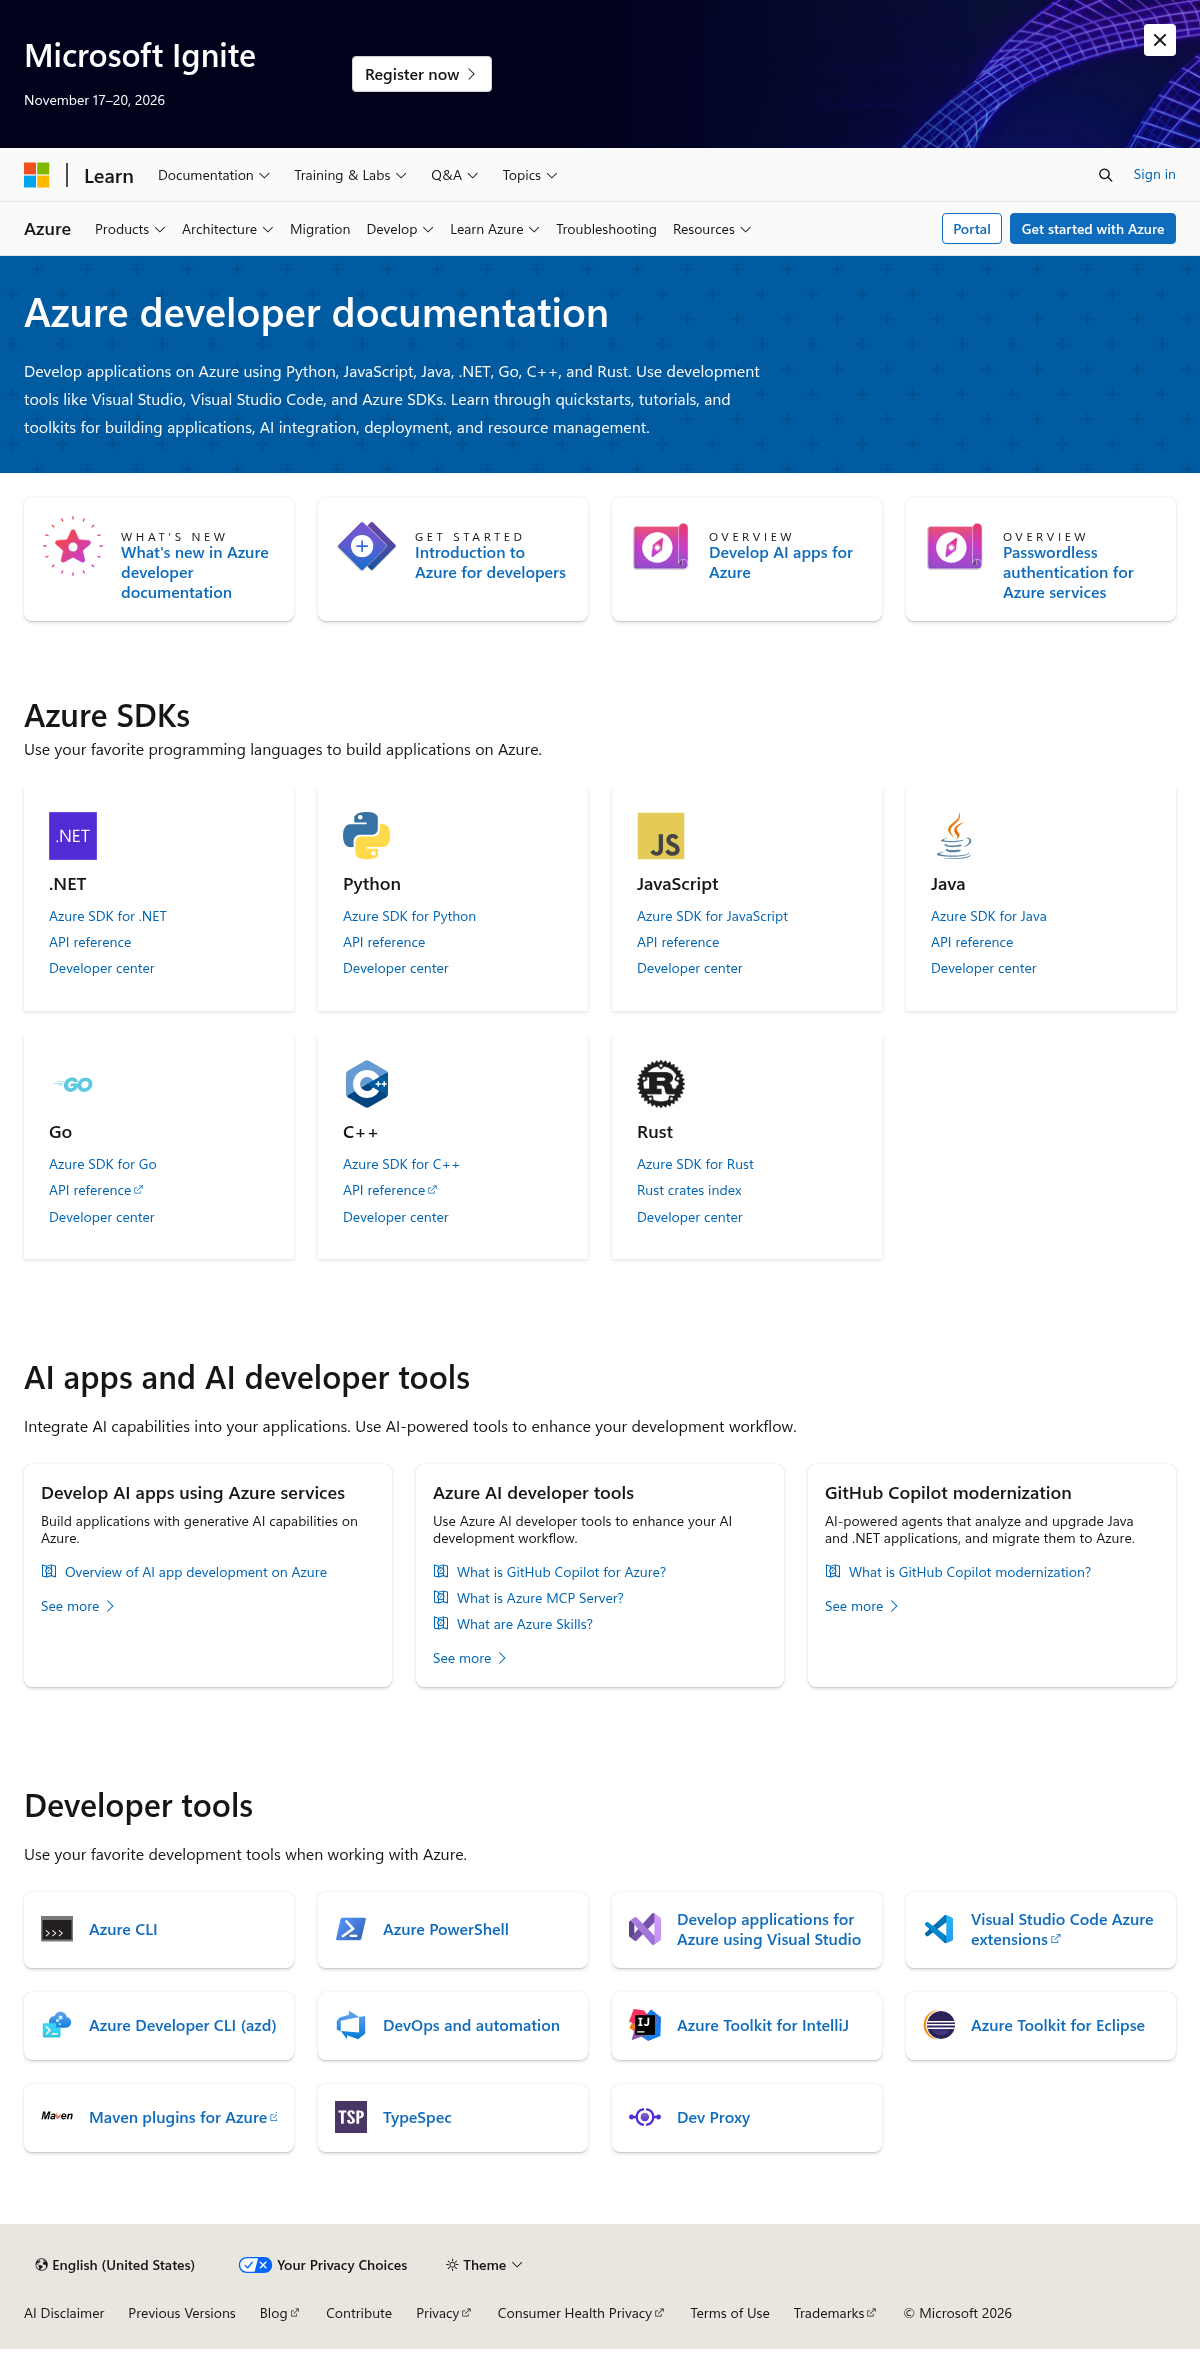Go to Migration in Azure nav
This screenshot has width=1200, height=2357.
pyautogui.click(x=320, y=229)
